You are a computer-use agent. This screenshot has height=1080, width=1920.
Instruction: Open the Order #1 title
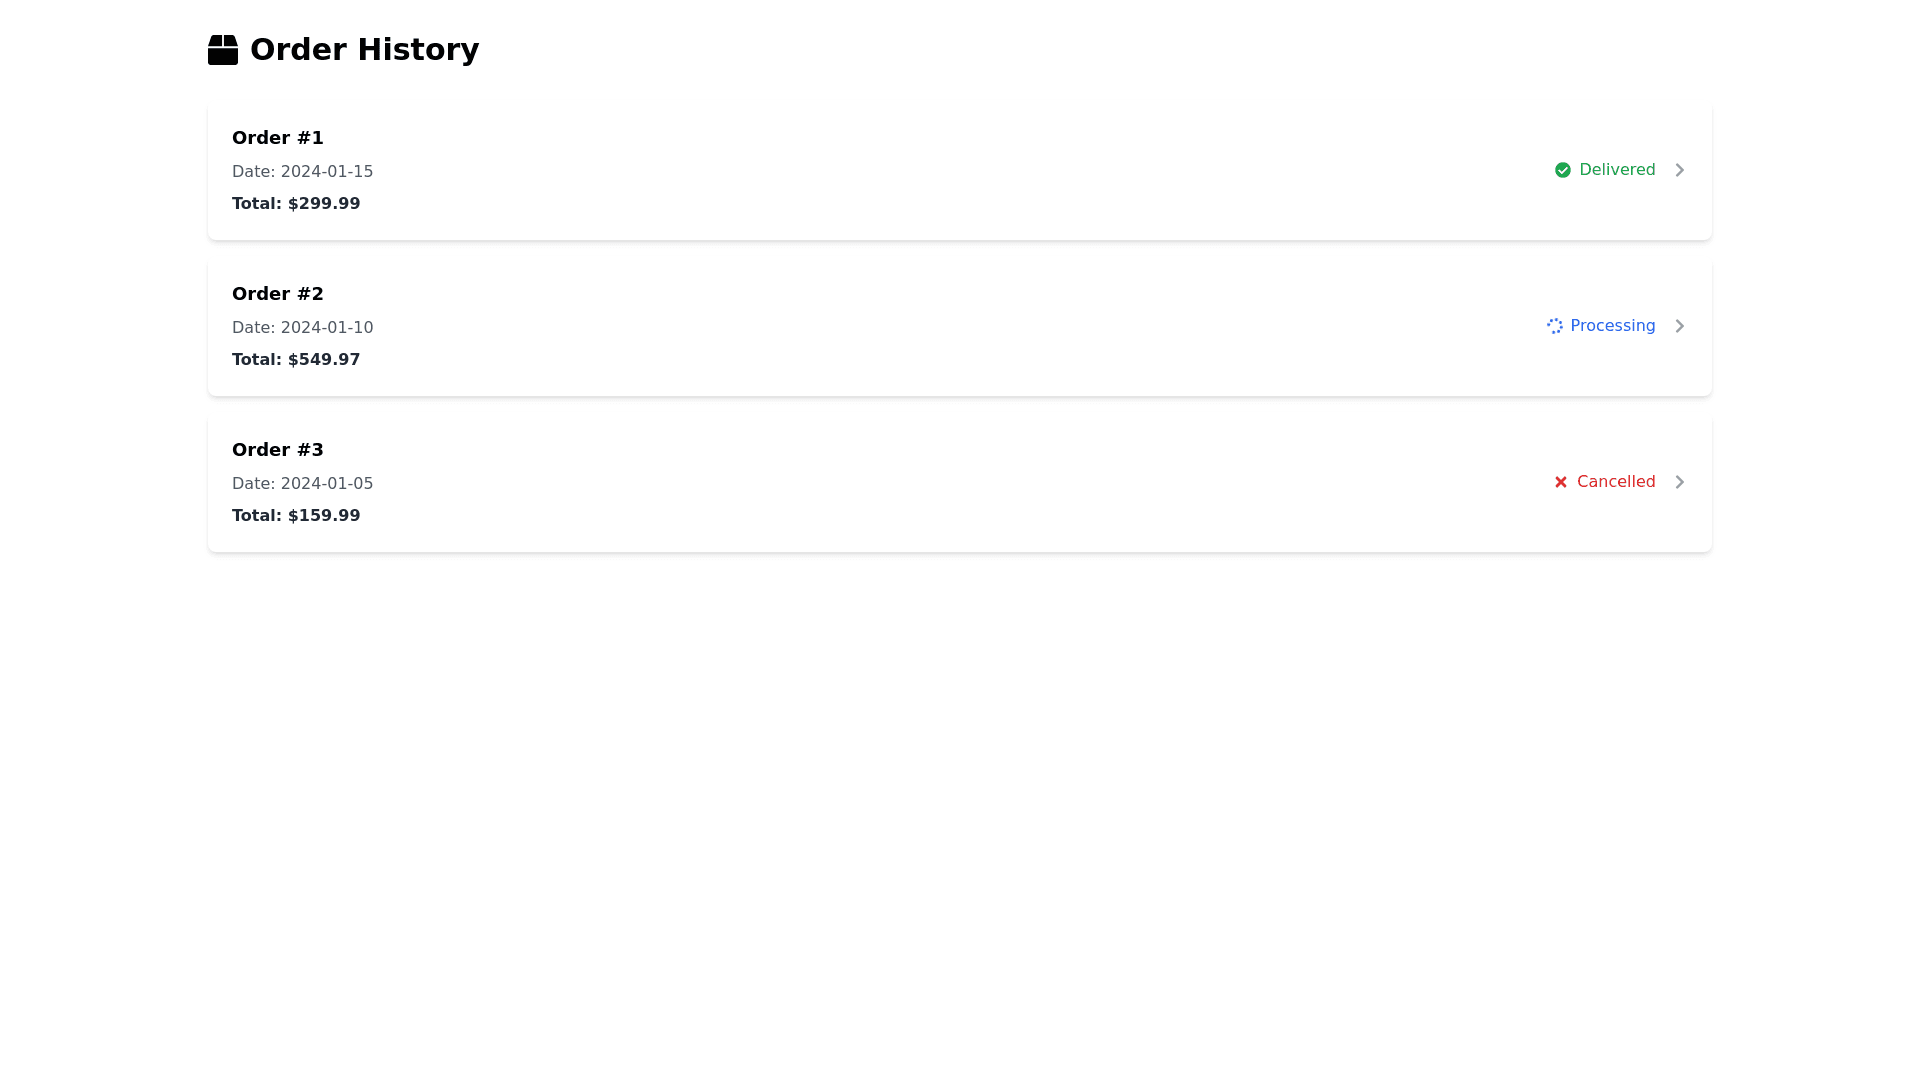tap(278, 138)
